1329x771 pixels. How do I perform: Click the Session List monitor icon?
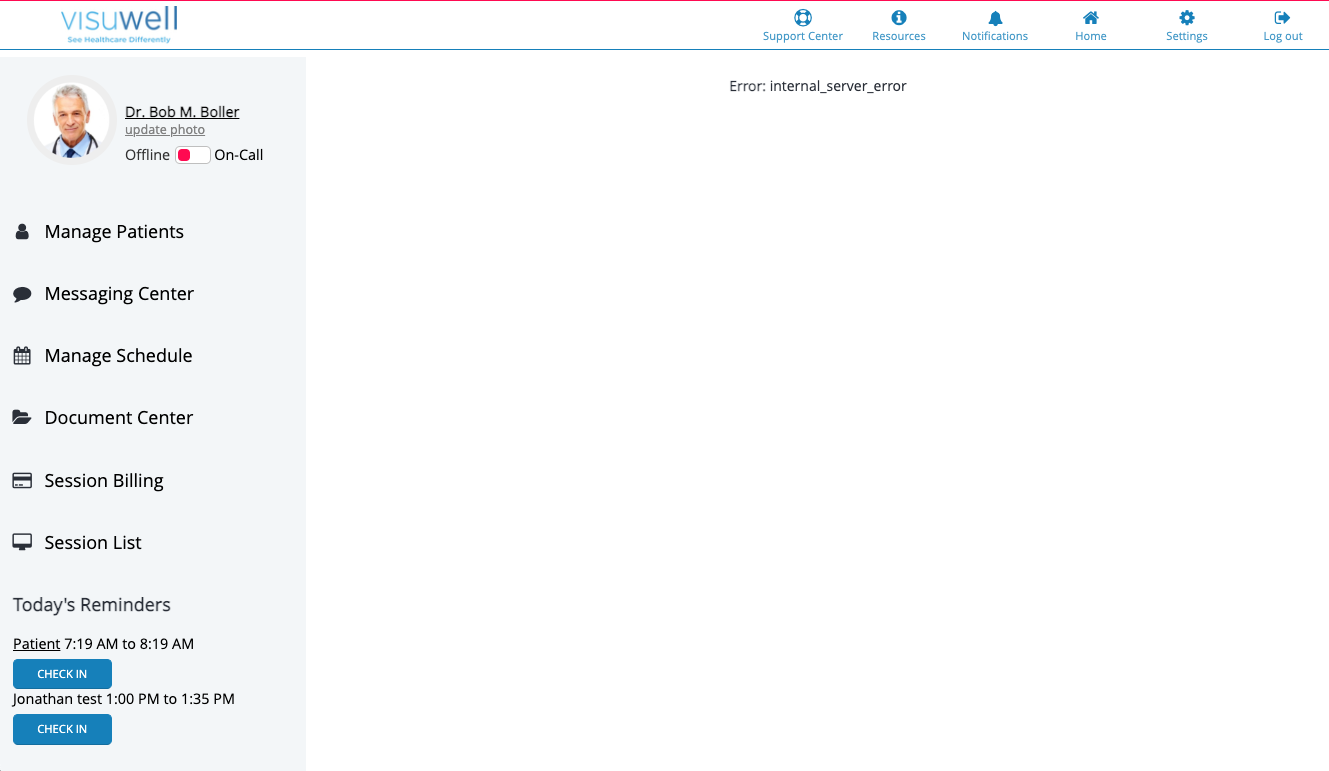(x=21, y=542)
